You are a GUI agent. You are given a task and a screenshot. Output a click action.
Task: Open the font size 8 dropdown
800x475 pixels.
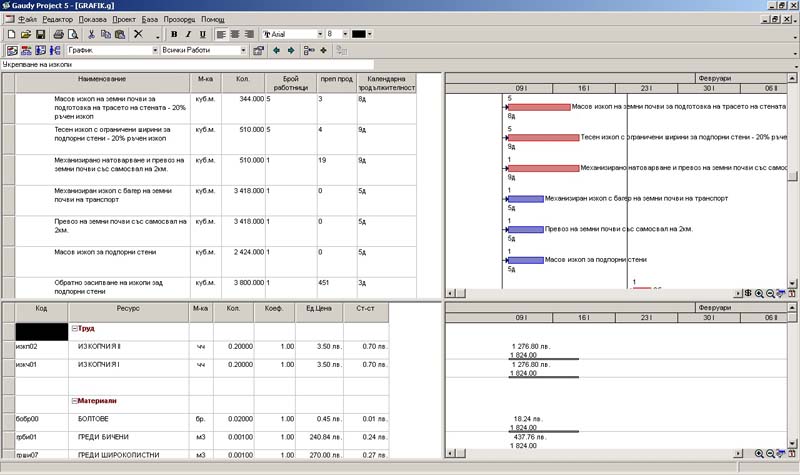(x=345, y=34)
